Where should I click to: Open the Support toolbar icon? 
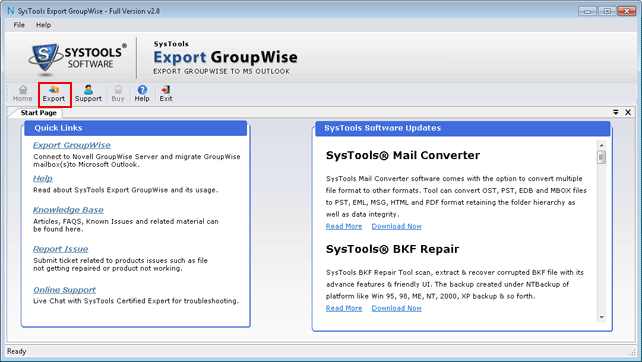[88, 94]
